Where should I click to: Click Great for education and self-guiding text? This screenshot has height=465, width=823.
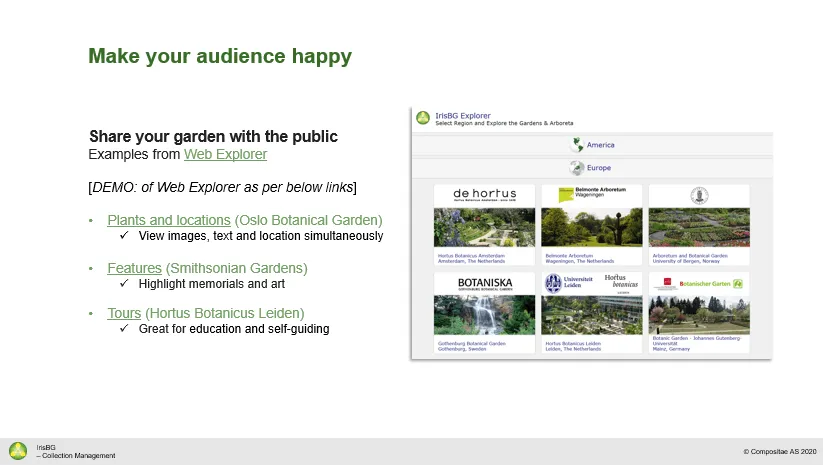tap(234, 329)
